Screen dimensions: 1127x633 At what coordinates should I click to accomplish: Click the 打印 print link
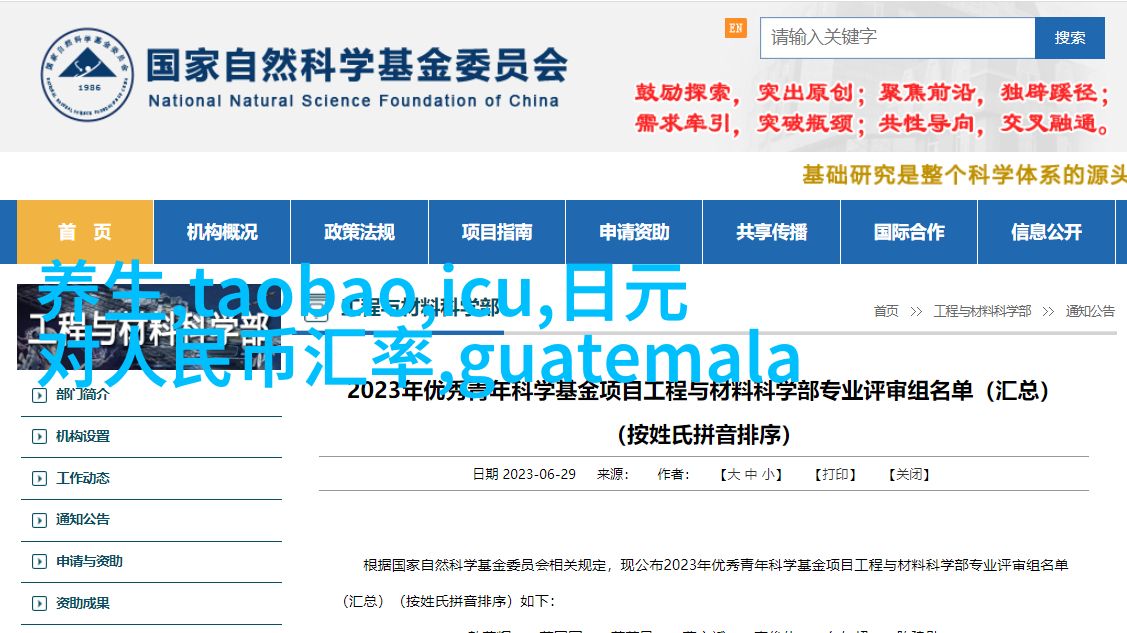point(835,474)
